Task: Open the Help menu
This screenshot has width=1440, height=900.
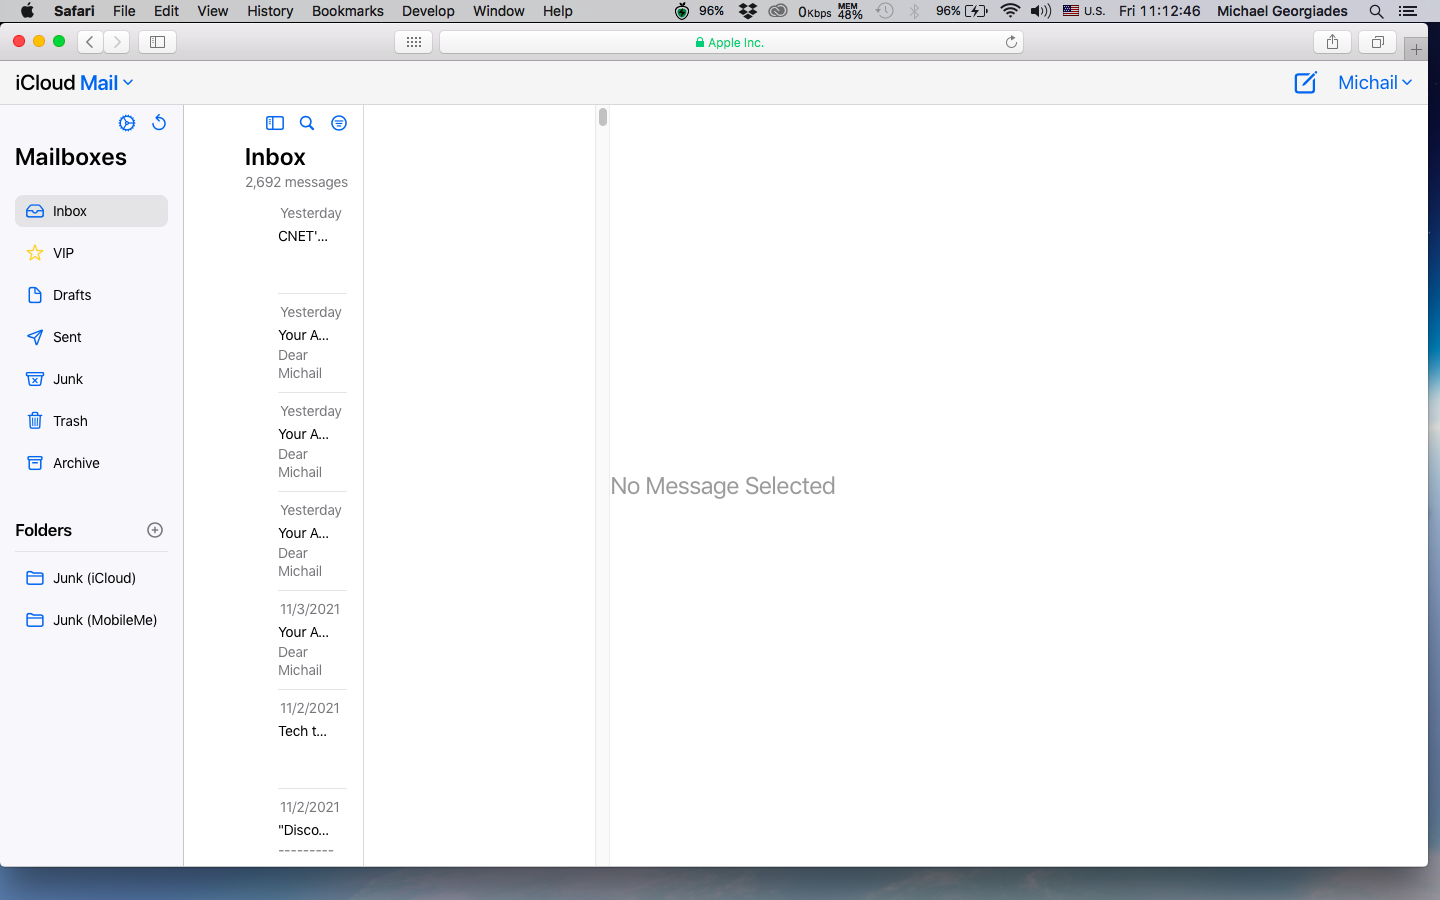Action: [x=558, y=11]
